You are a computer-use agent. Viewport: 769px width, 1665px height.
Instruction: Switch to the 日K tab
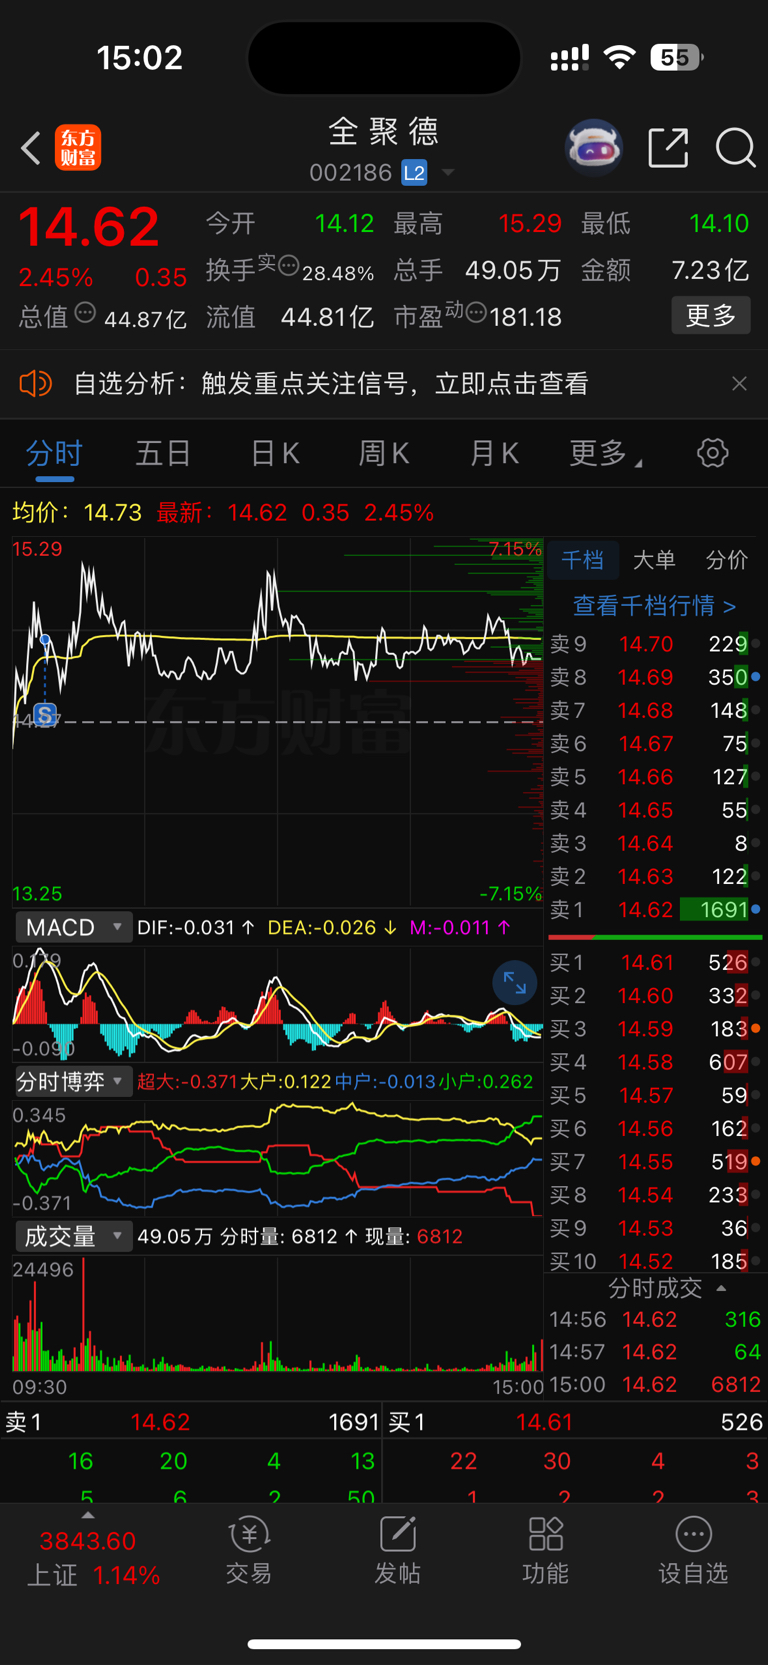(x=274, y=453)
